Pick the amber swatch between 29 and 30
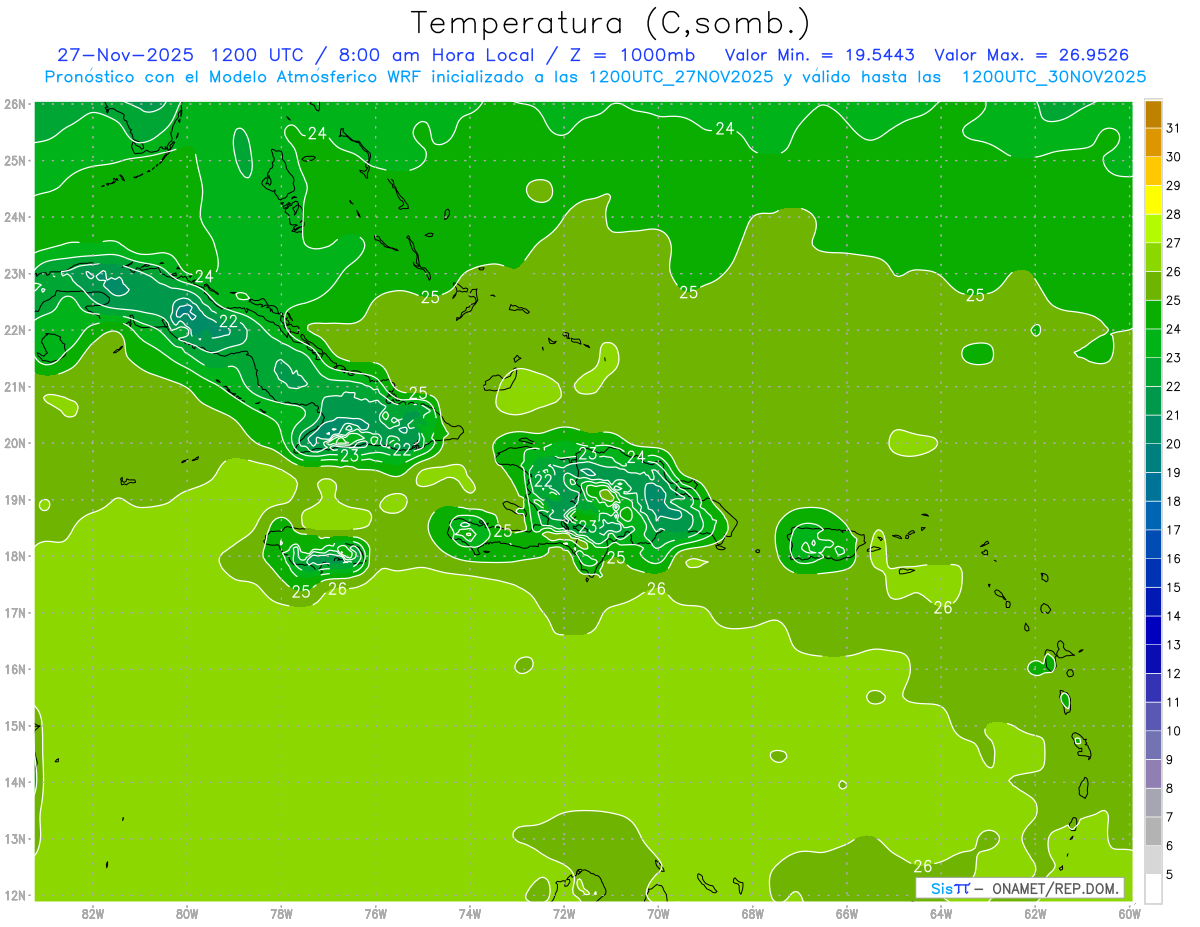Viewport: 1200px width, 927px height. (1153, 171)
